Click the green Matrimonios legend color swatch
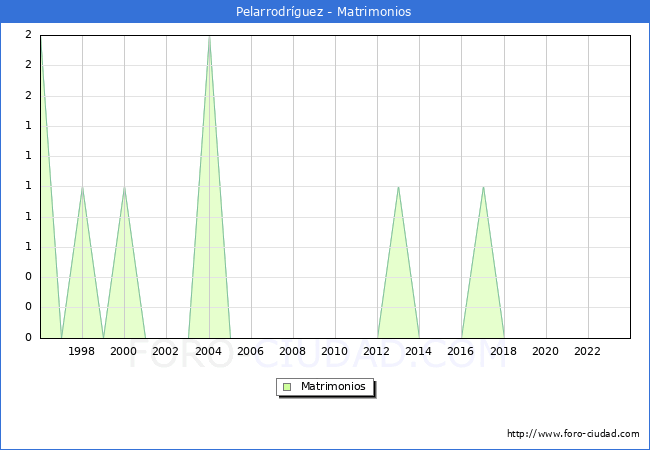The width and height of the screenshot is (650, 450). click(x=286, y=387)
